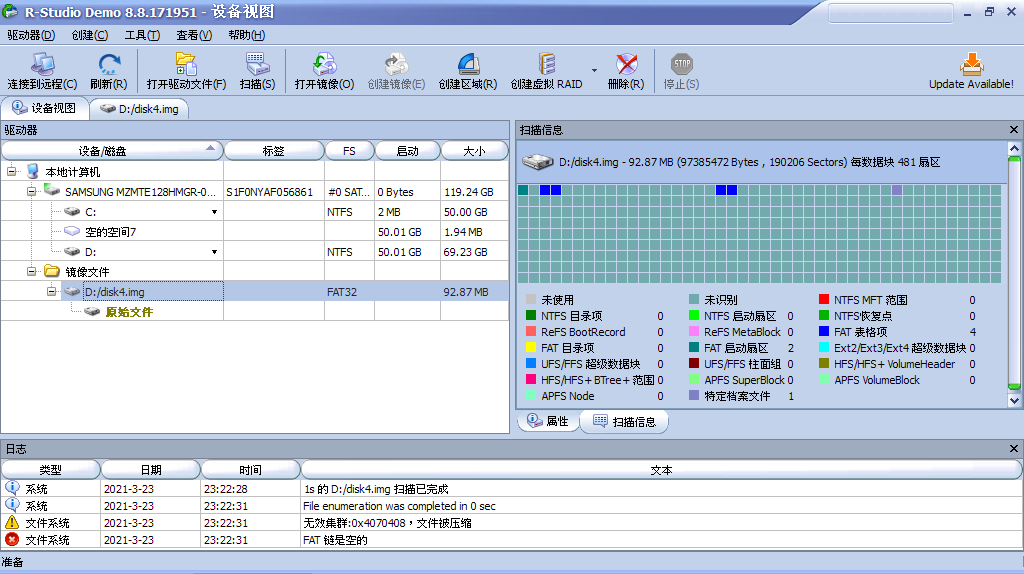Click the FS column header
The image size is (1024, 574).
tap(349, 151)
